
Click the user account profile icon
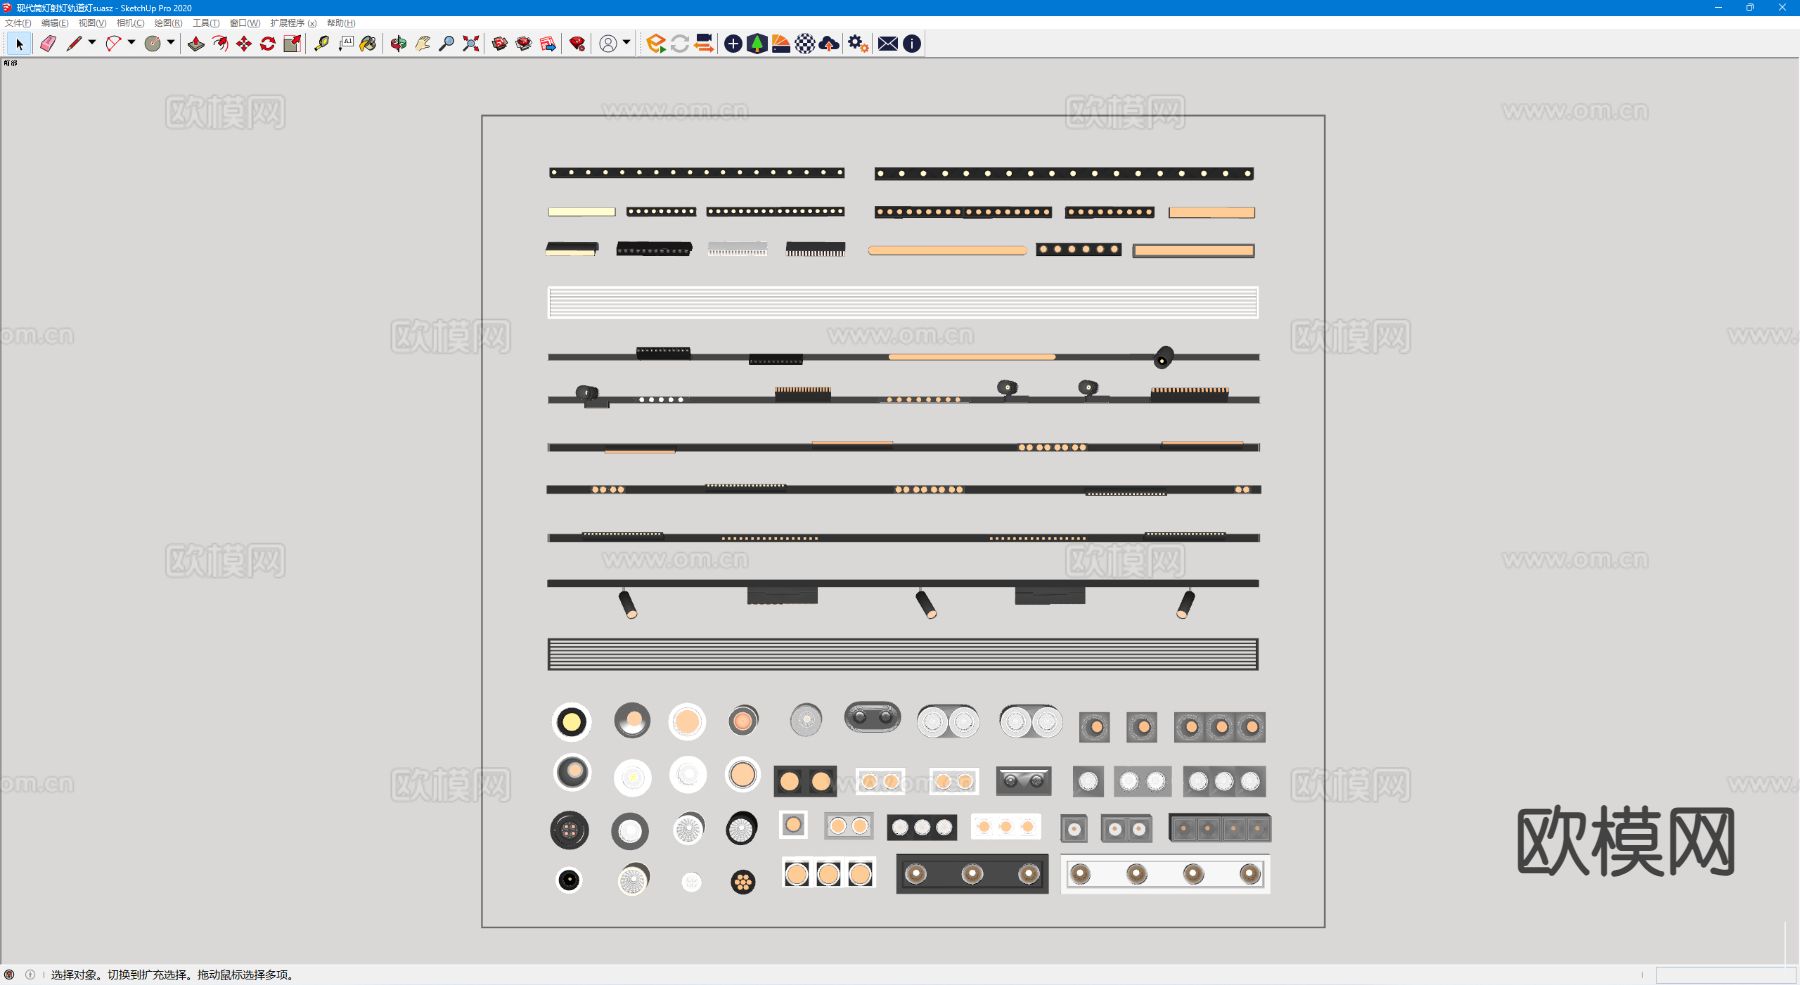(608, 44)
